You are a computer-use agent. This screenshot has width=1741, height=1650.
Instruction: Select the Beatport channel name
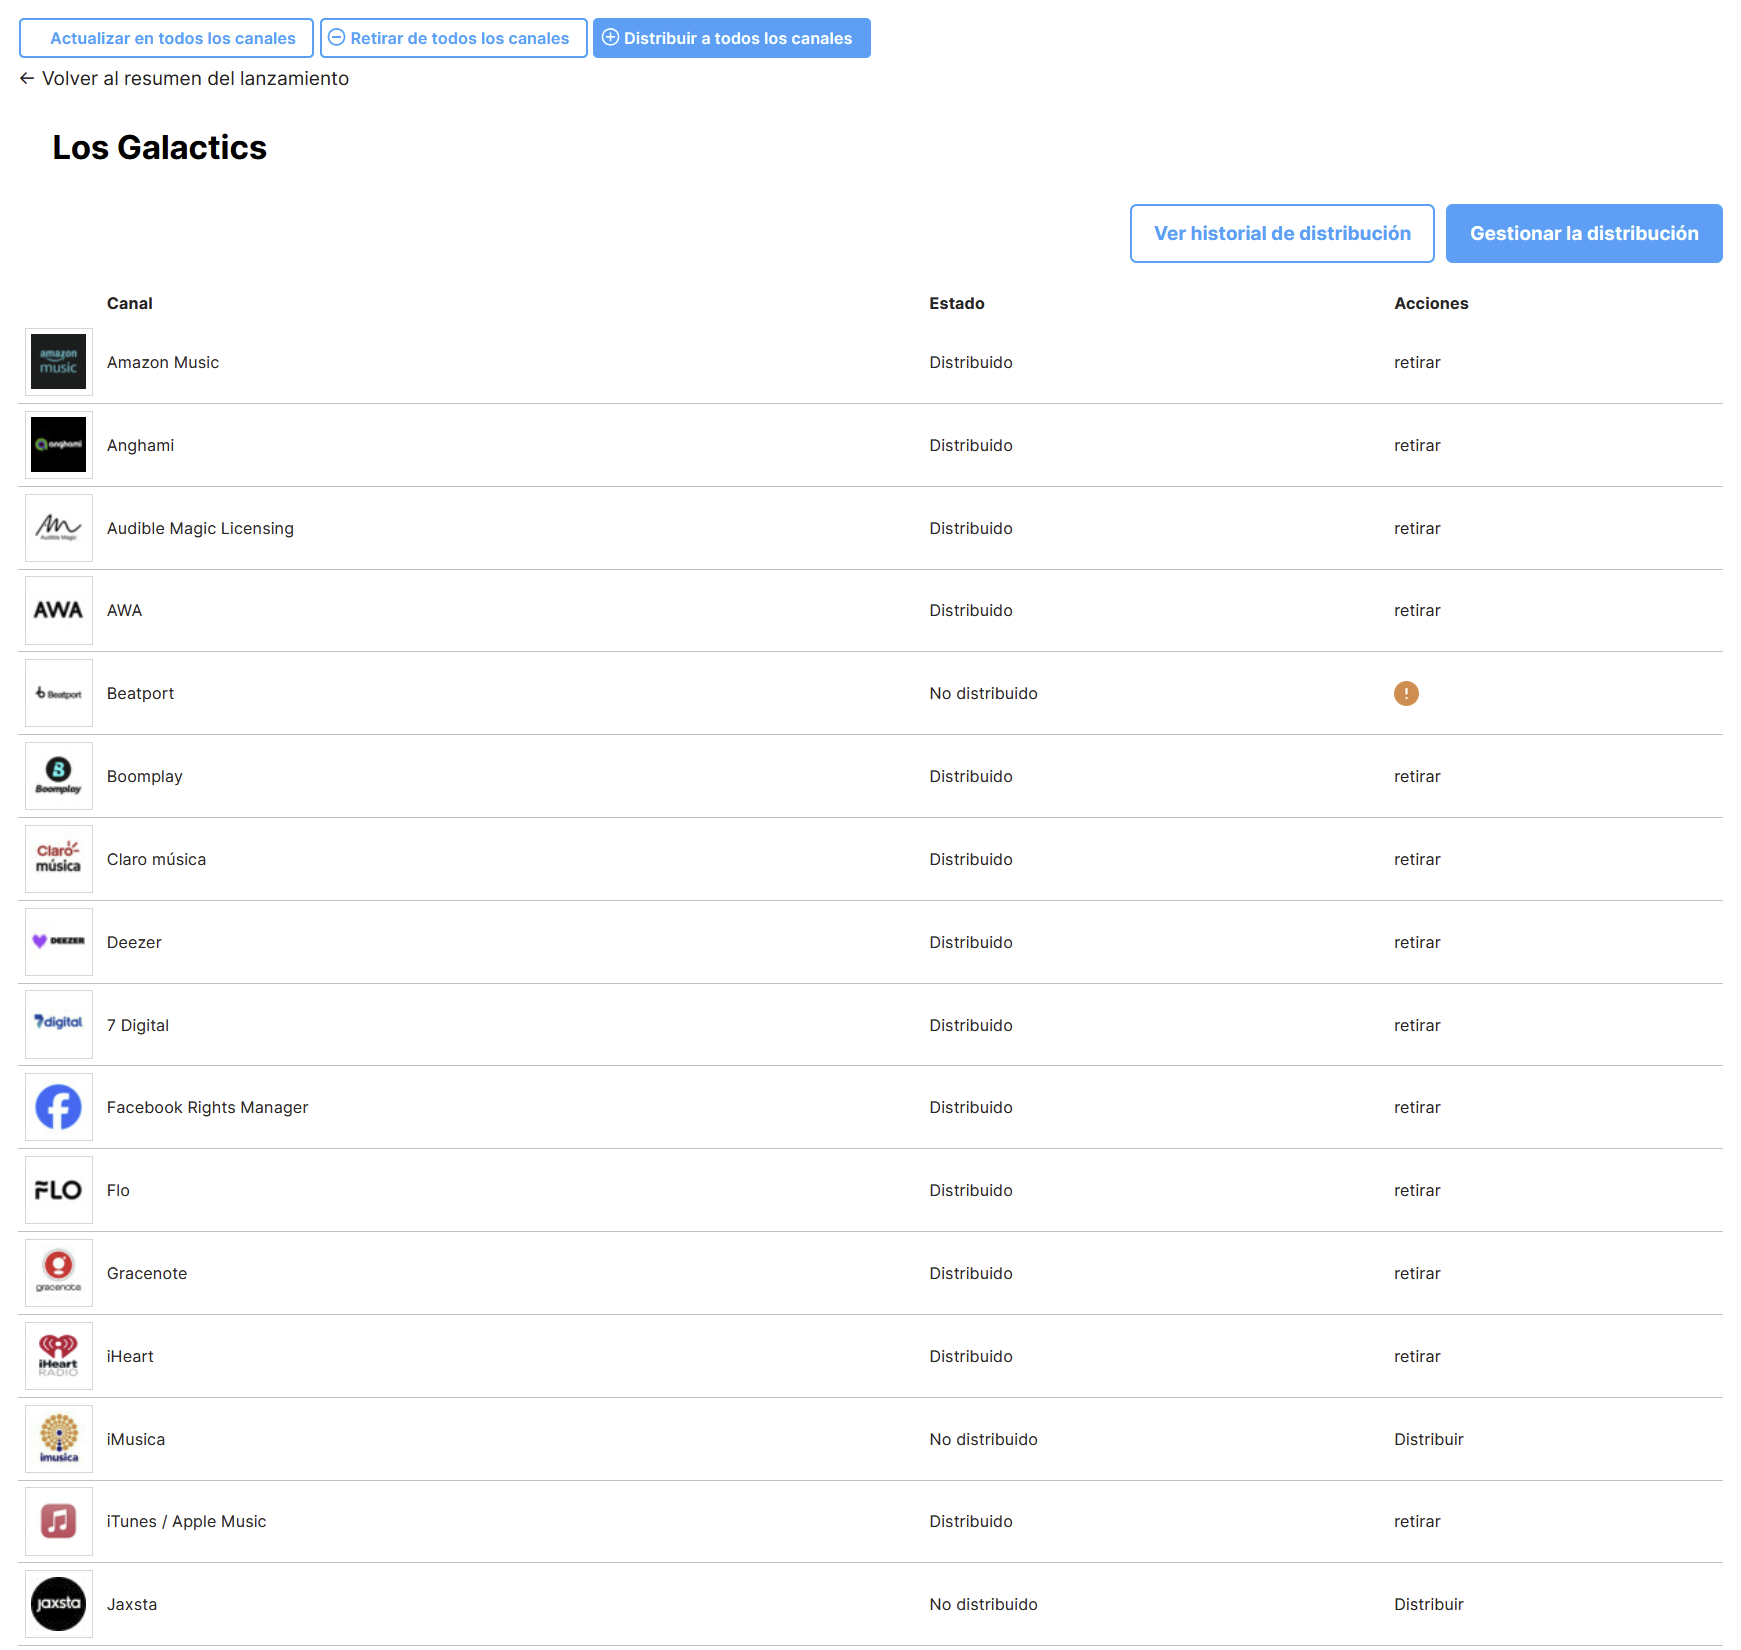[140, 693]
